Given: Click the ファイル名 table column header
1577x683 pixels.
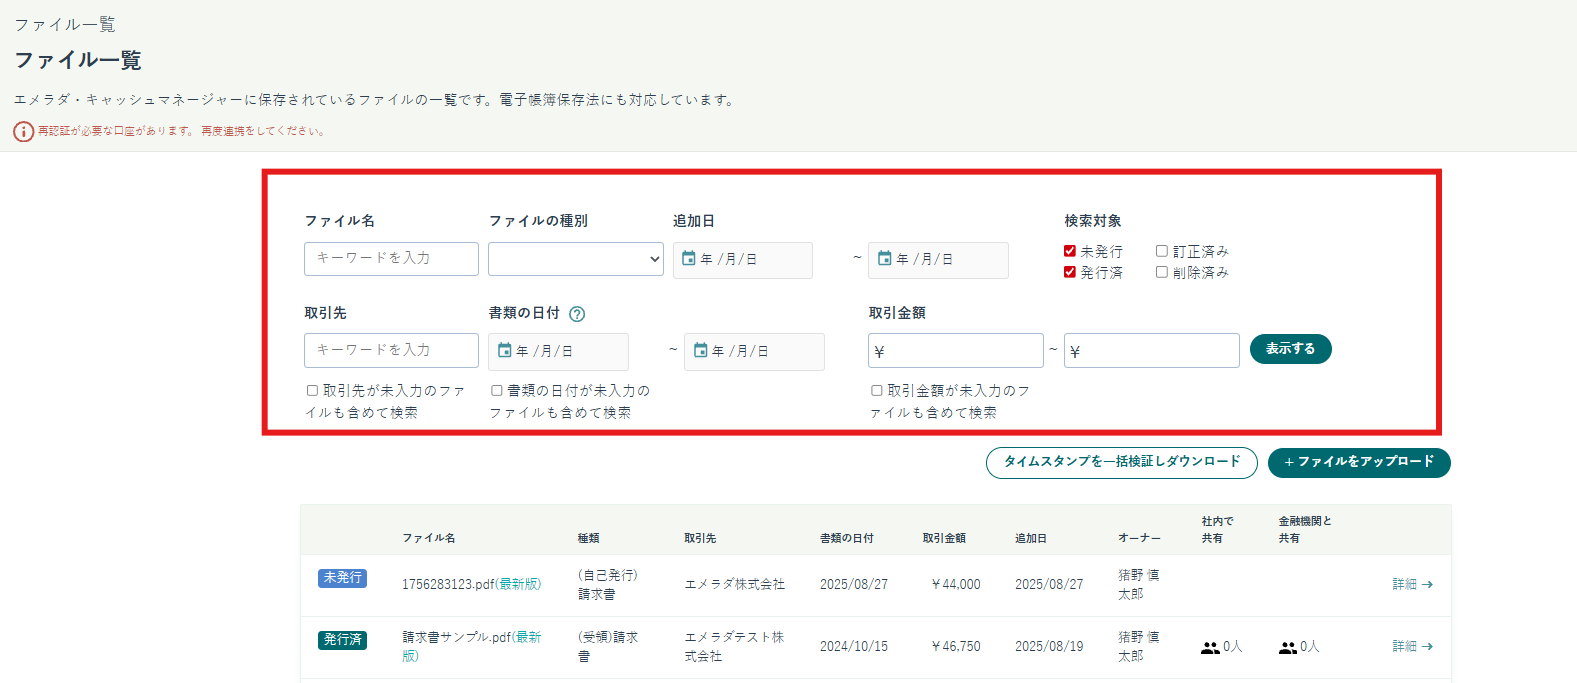Looking at the screenshot, I should click(428, 538).
